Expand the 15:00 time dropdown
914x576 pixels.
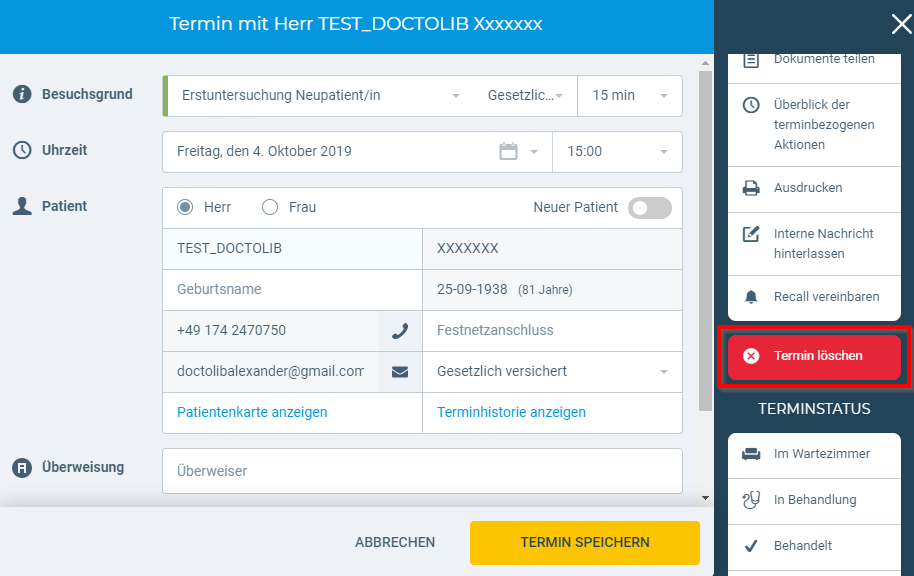(617, 152)
